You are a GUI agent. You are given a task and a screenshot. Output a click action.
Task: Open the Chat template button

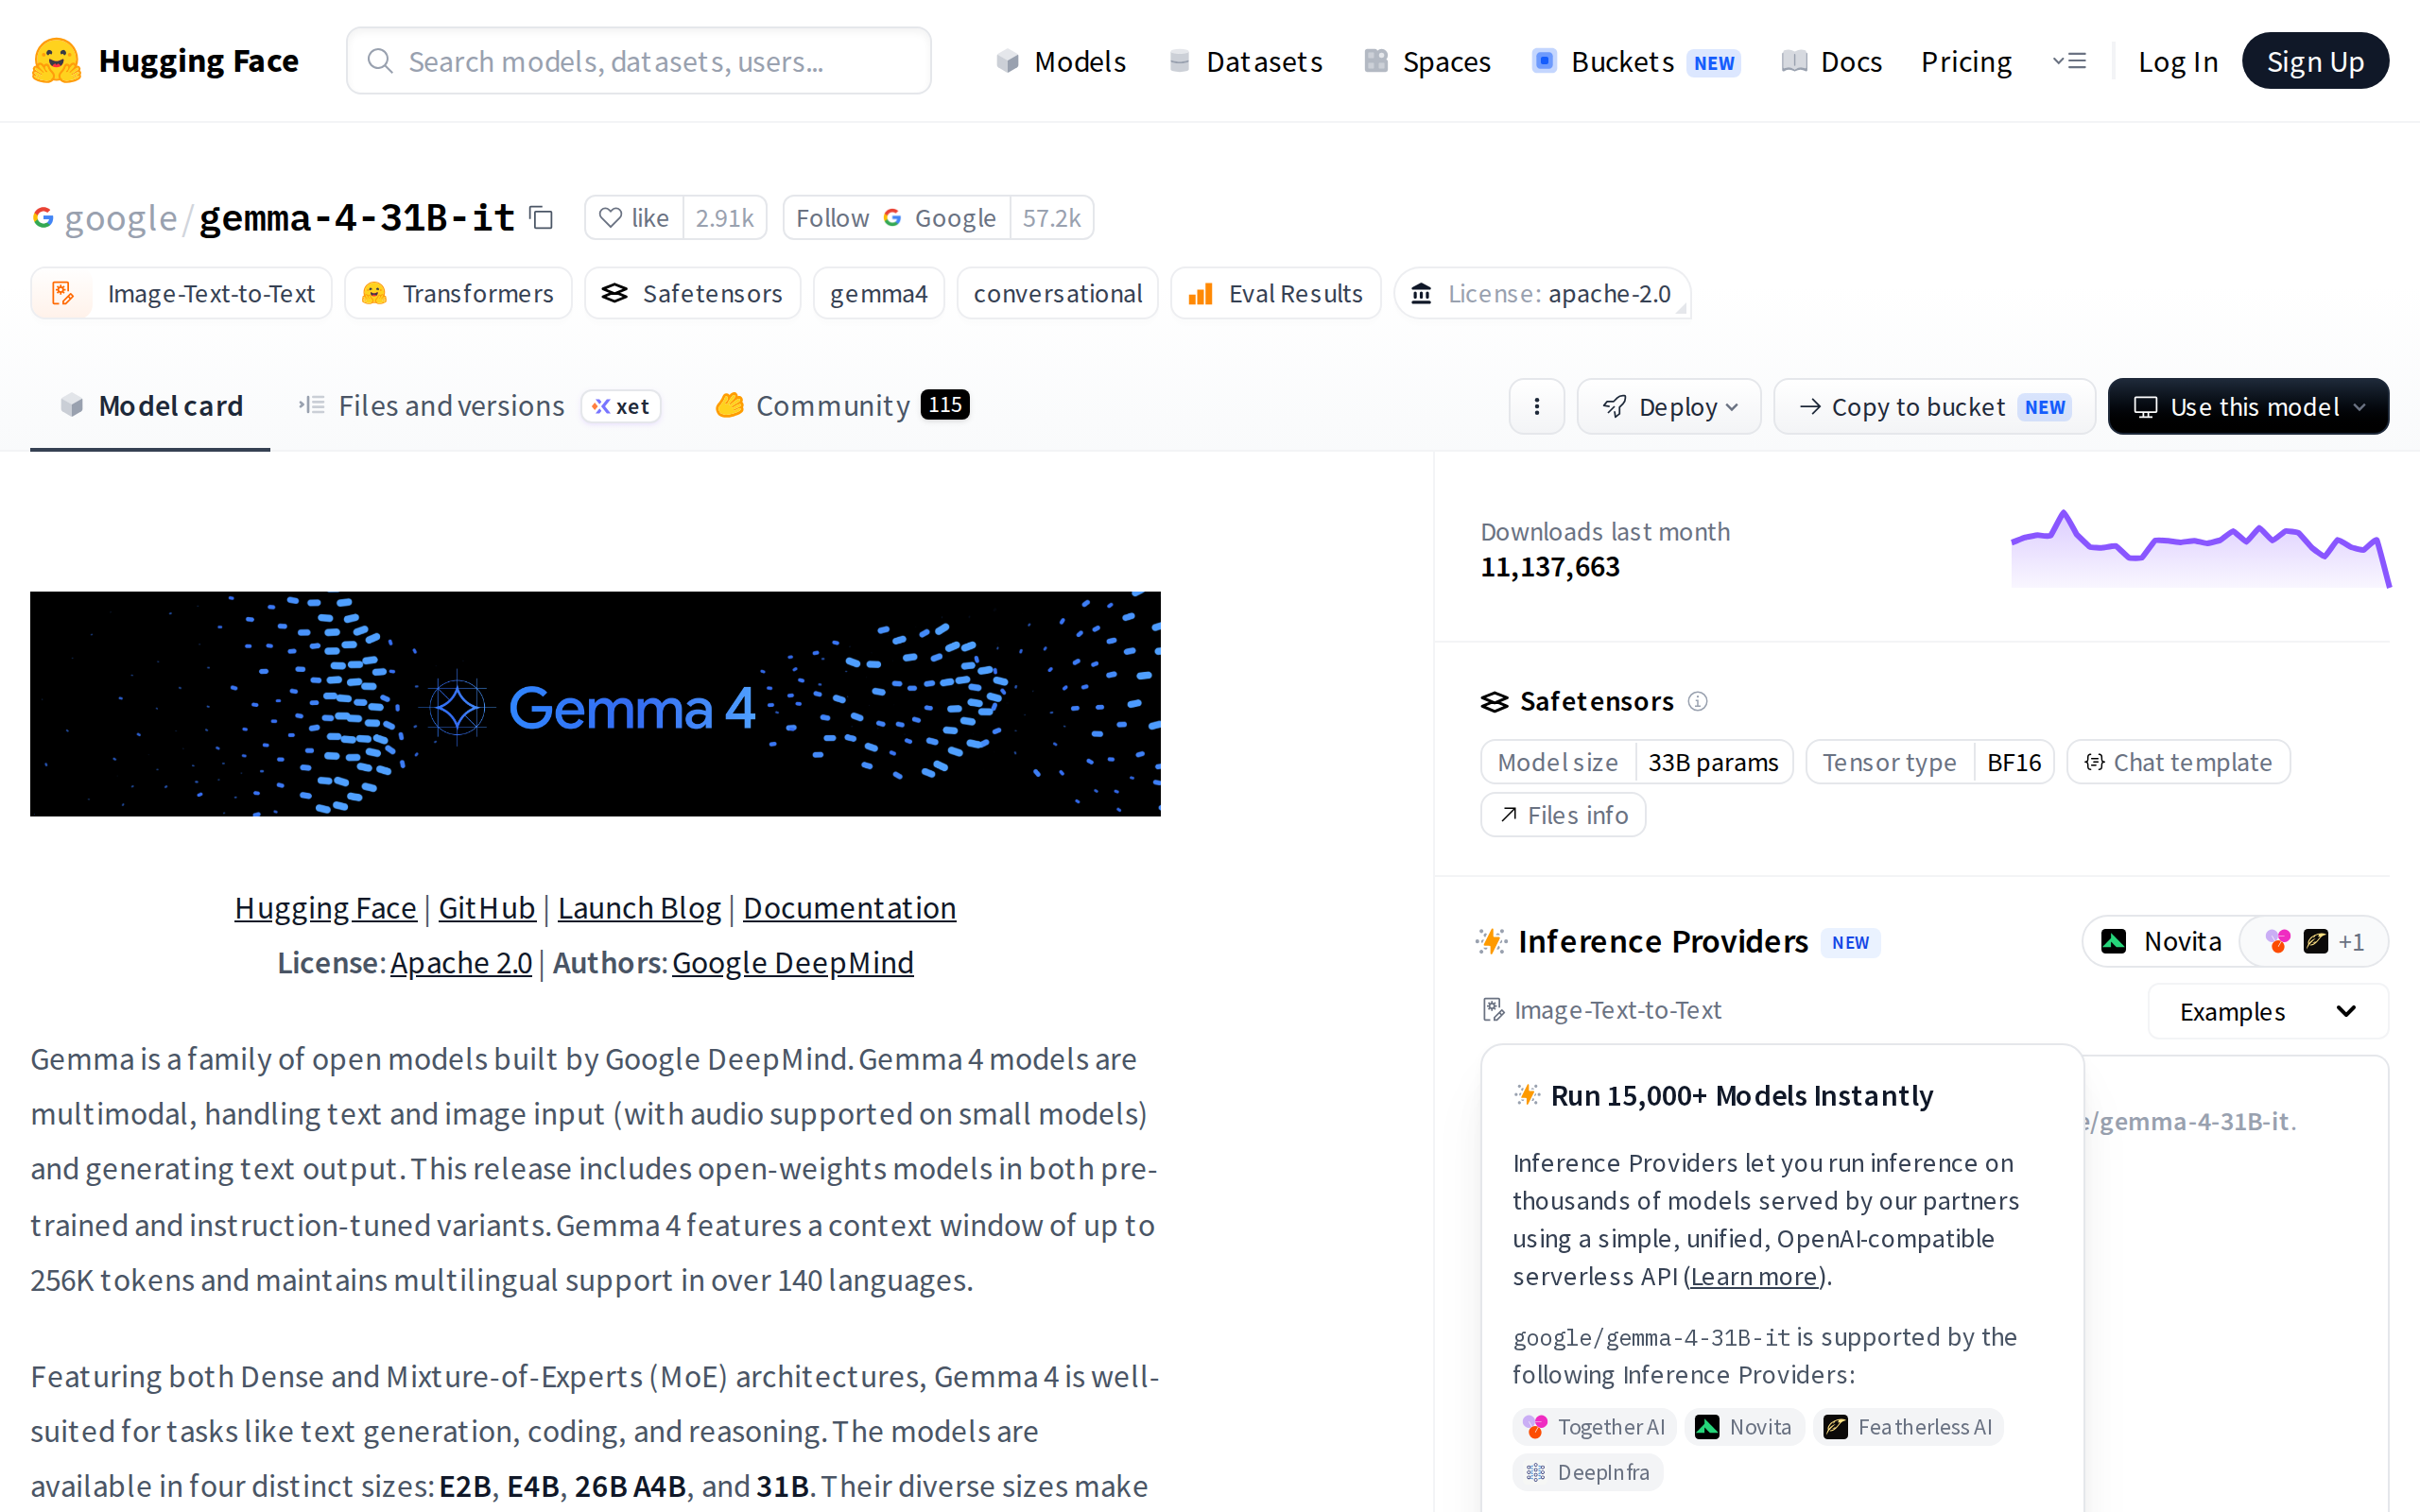[2178, 762]
